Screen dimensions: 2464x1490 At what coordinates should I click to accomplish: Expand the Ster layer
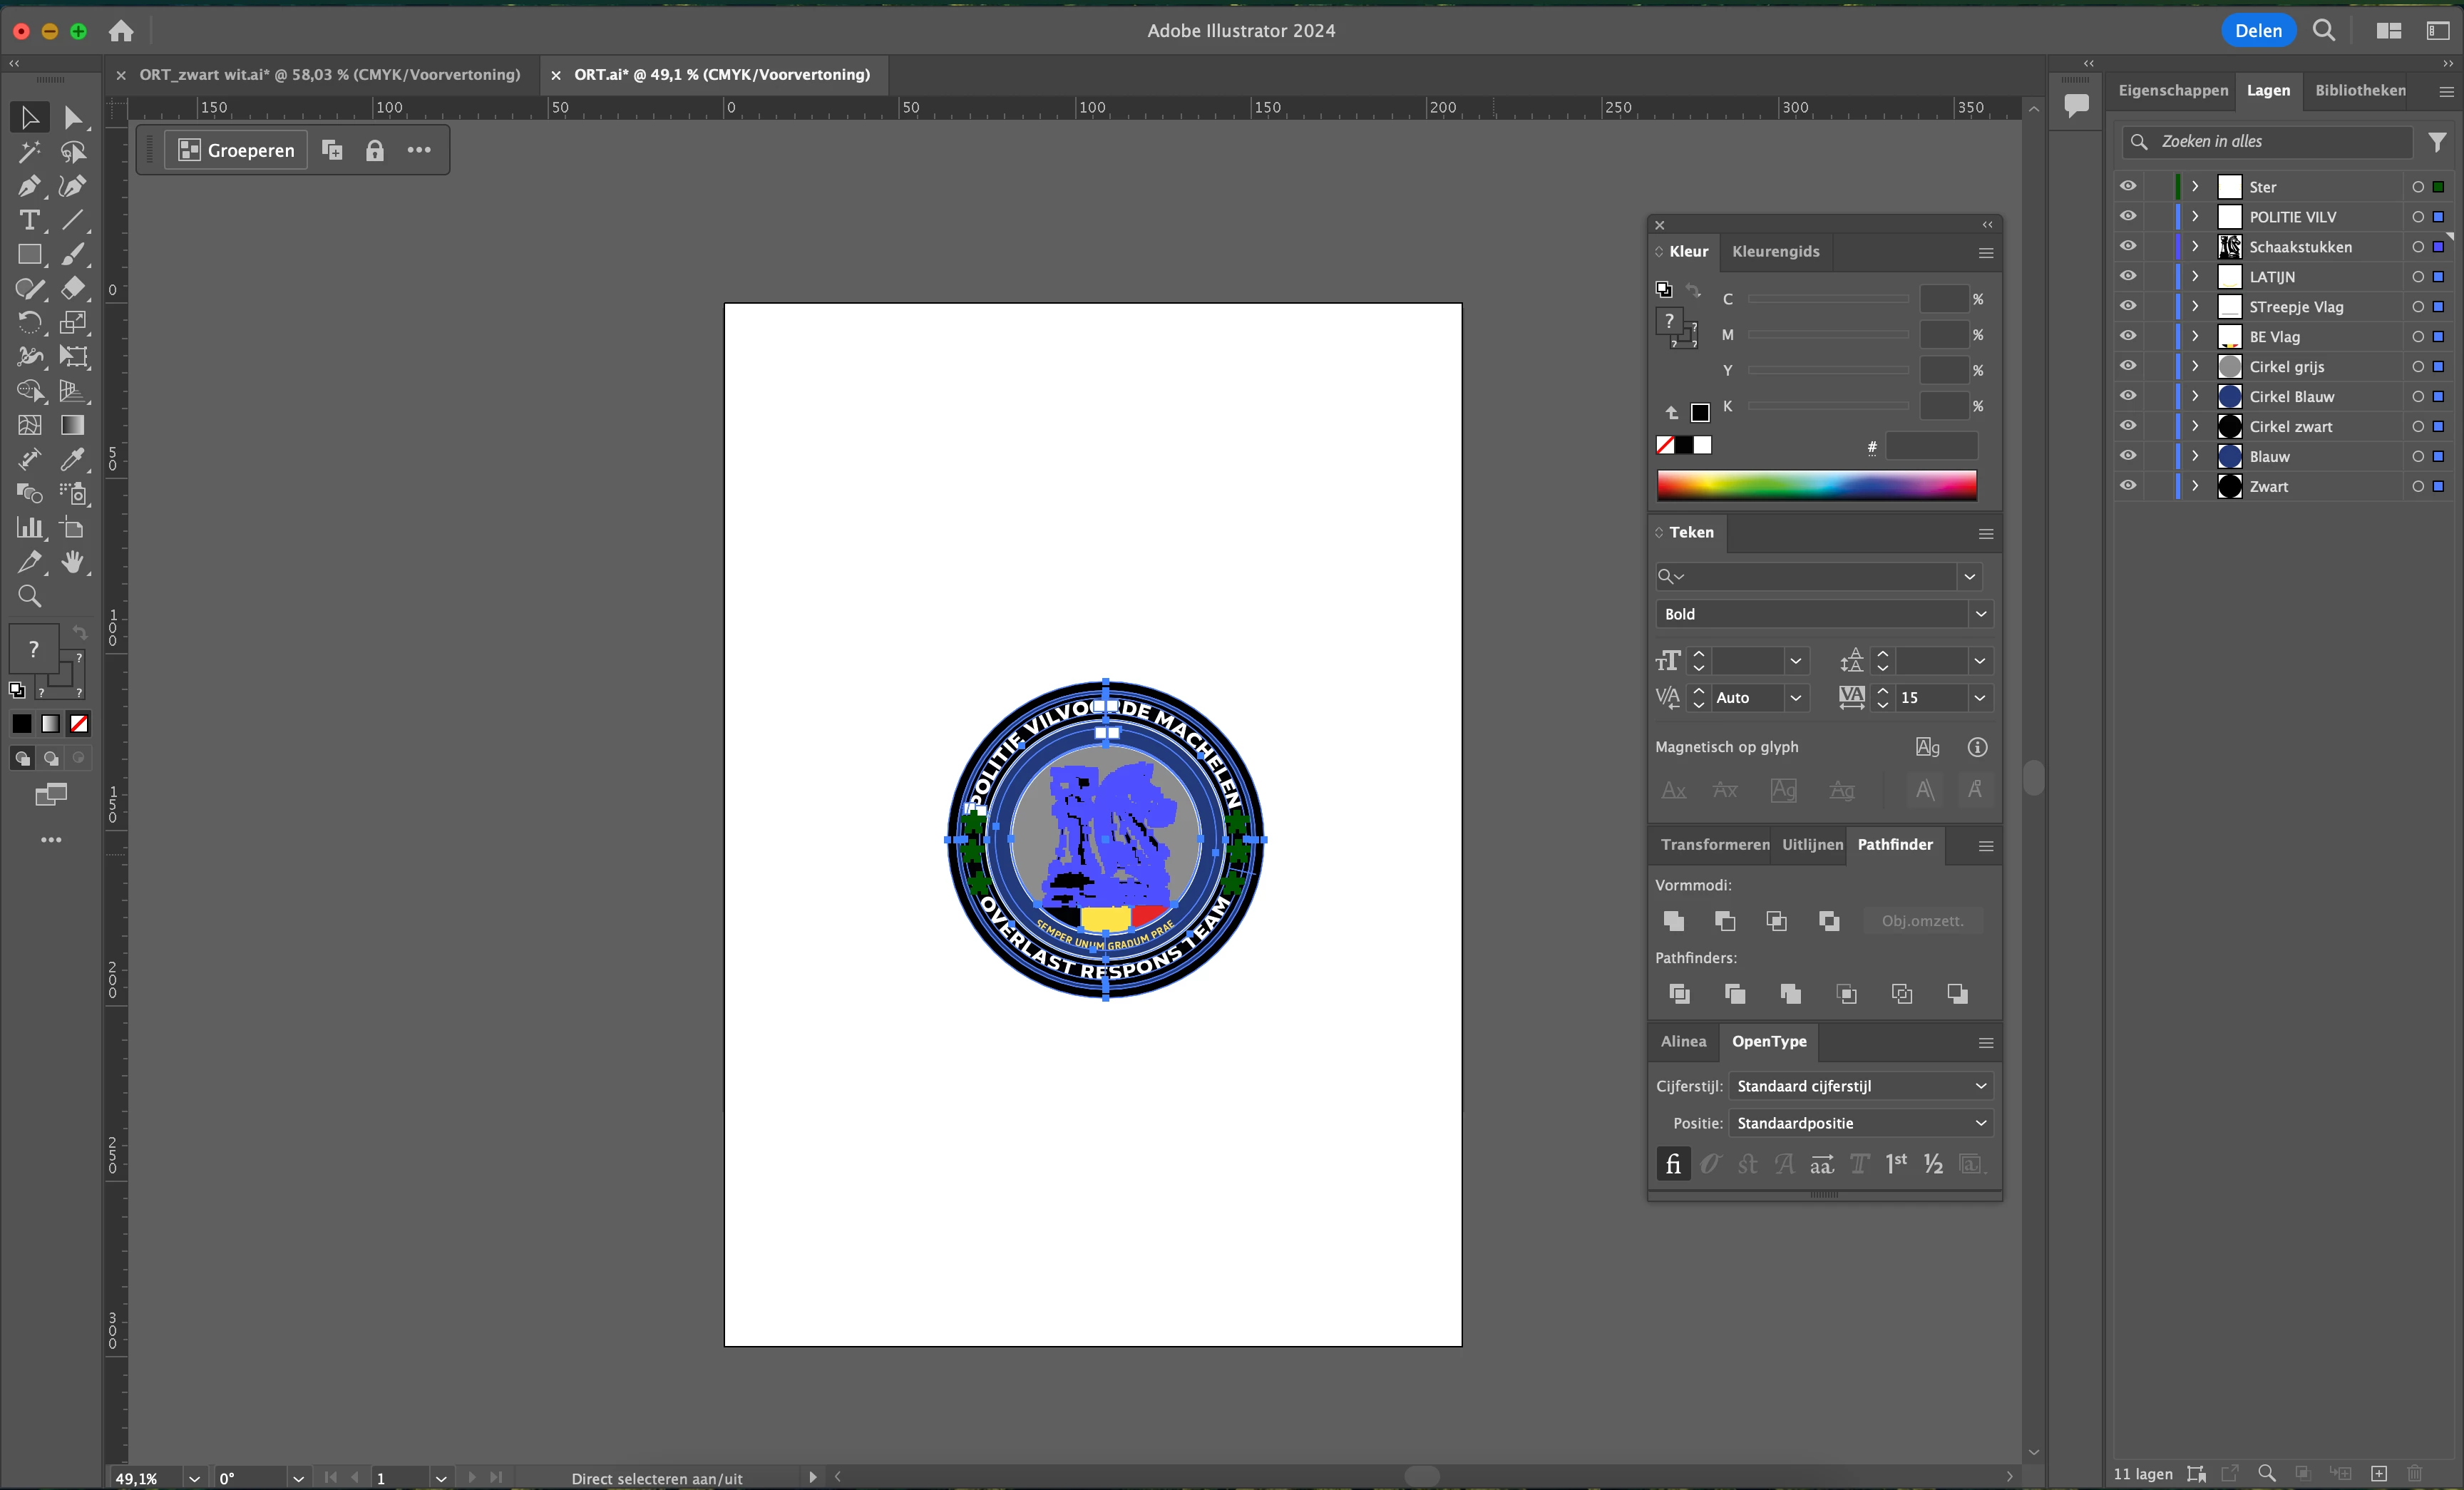(x=2194, y=187)
